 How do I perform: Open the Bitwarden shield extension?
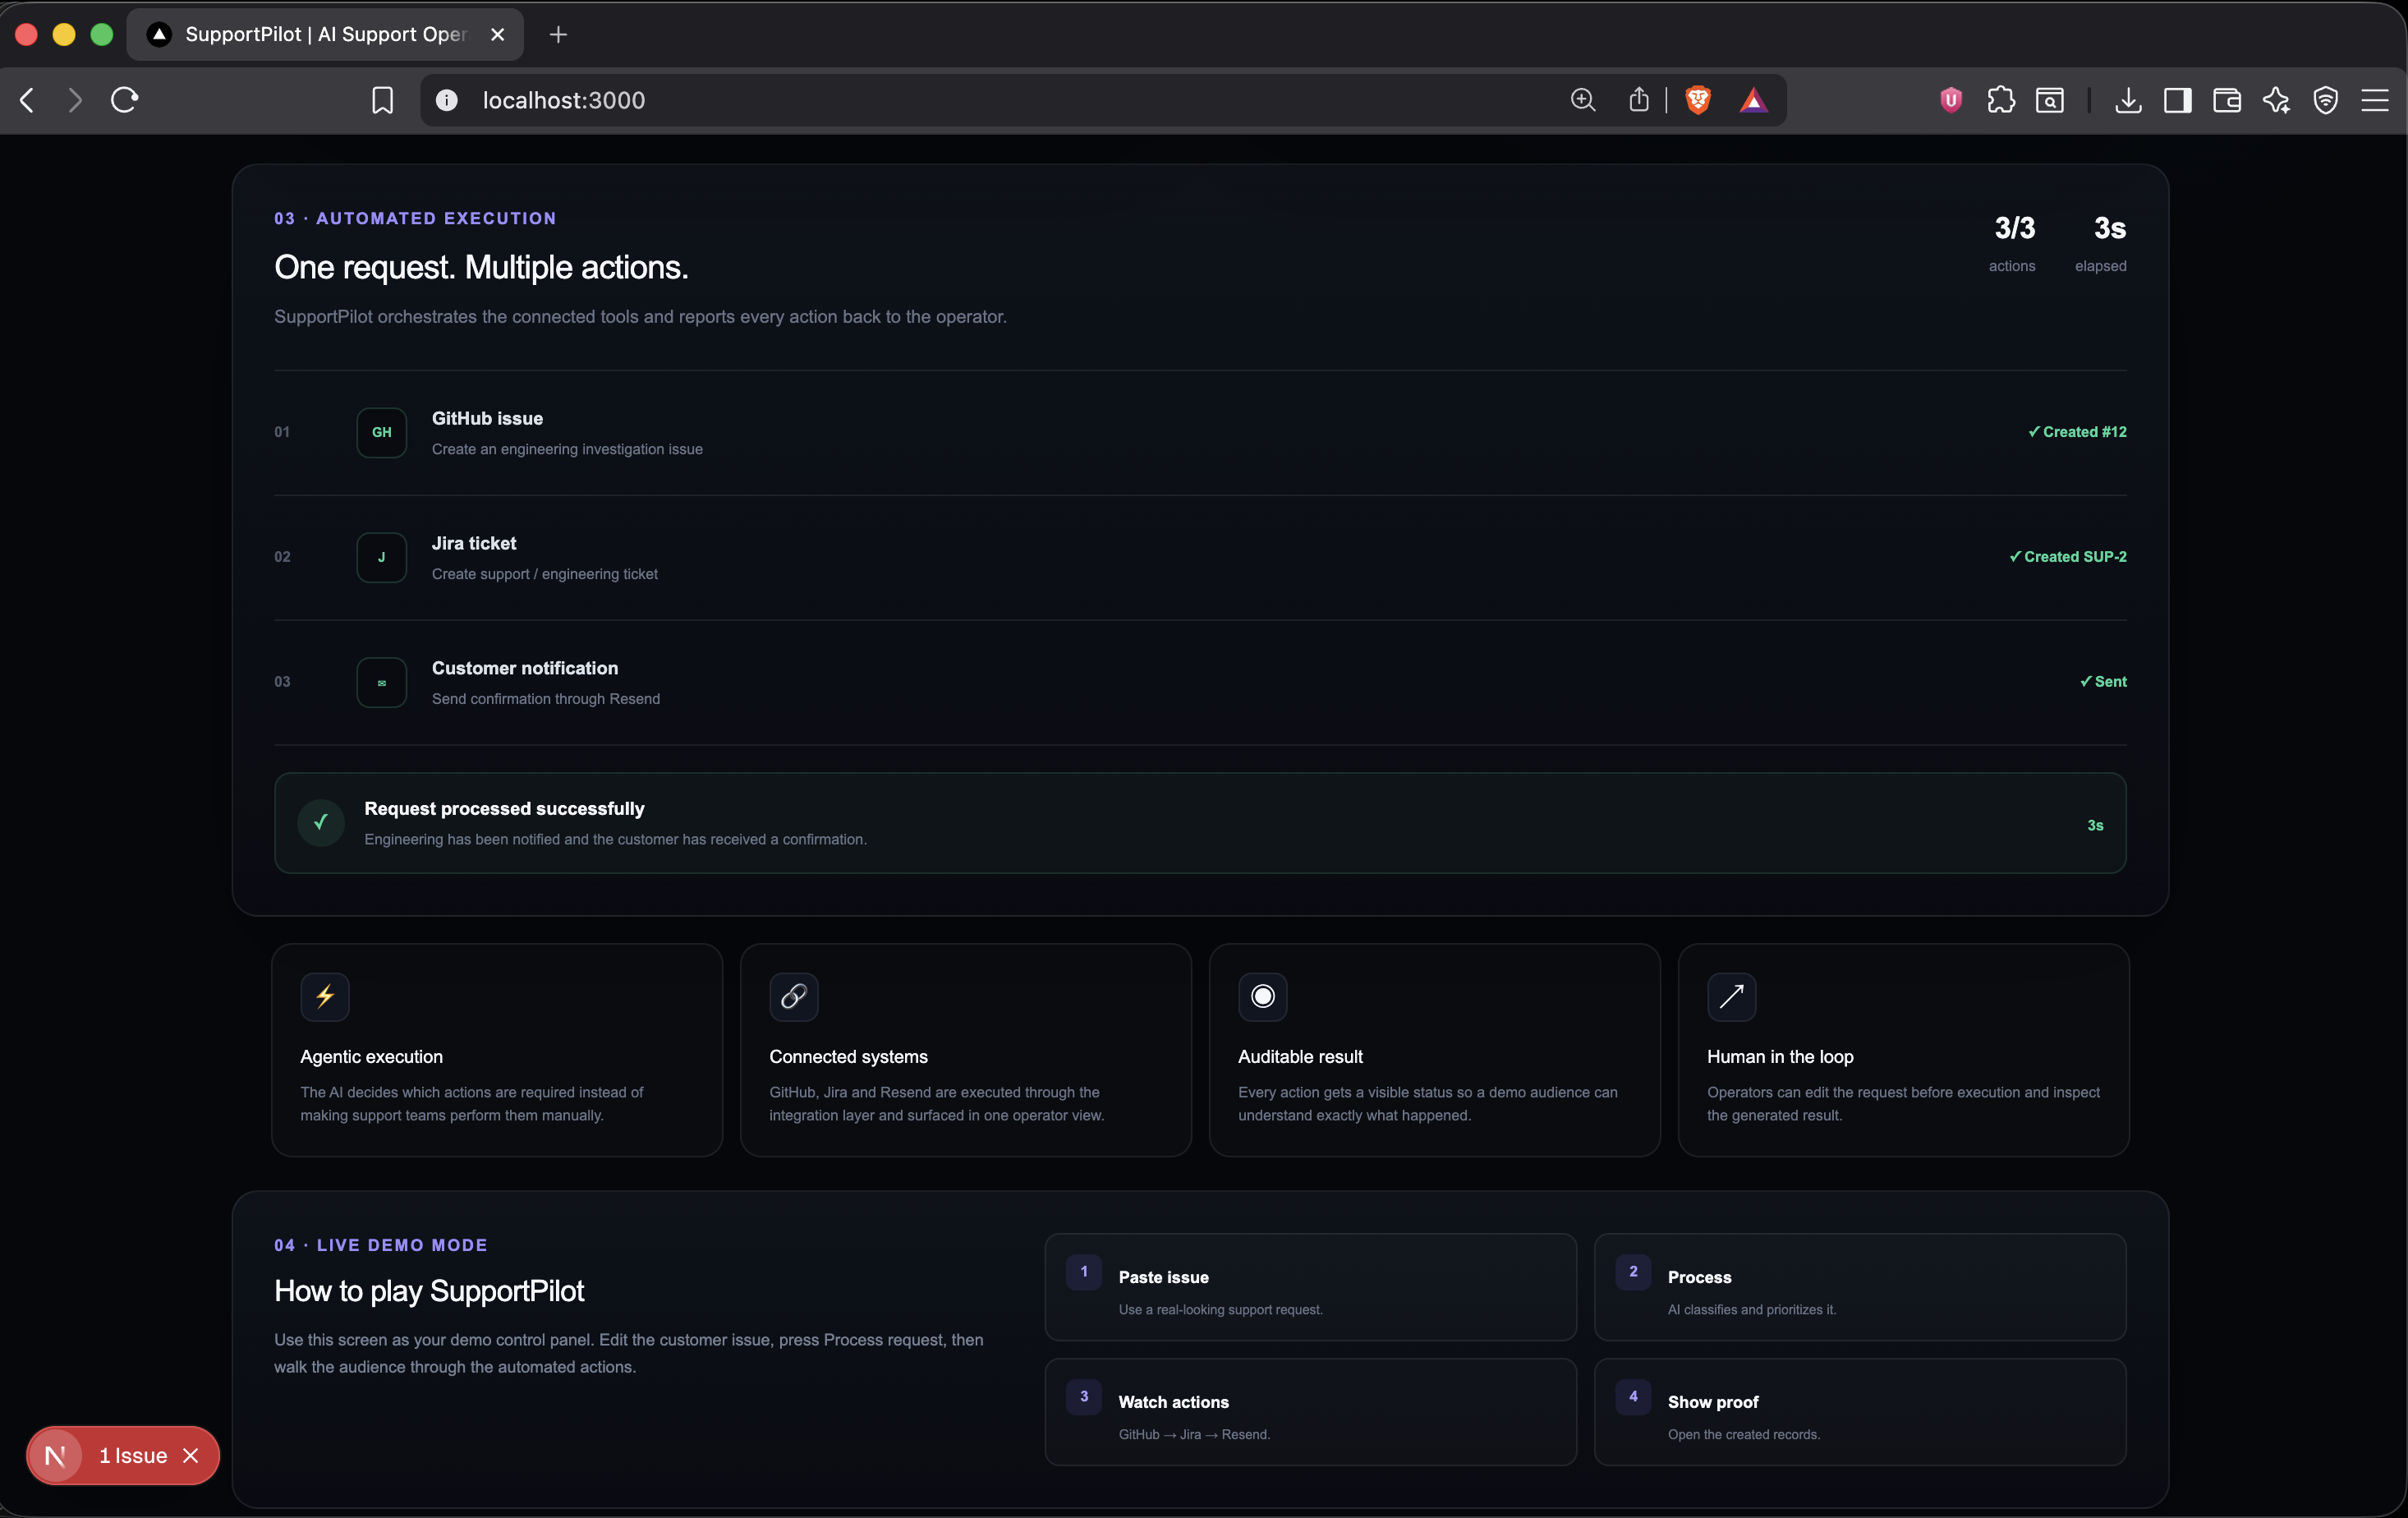[x=1950, y=100]
